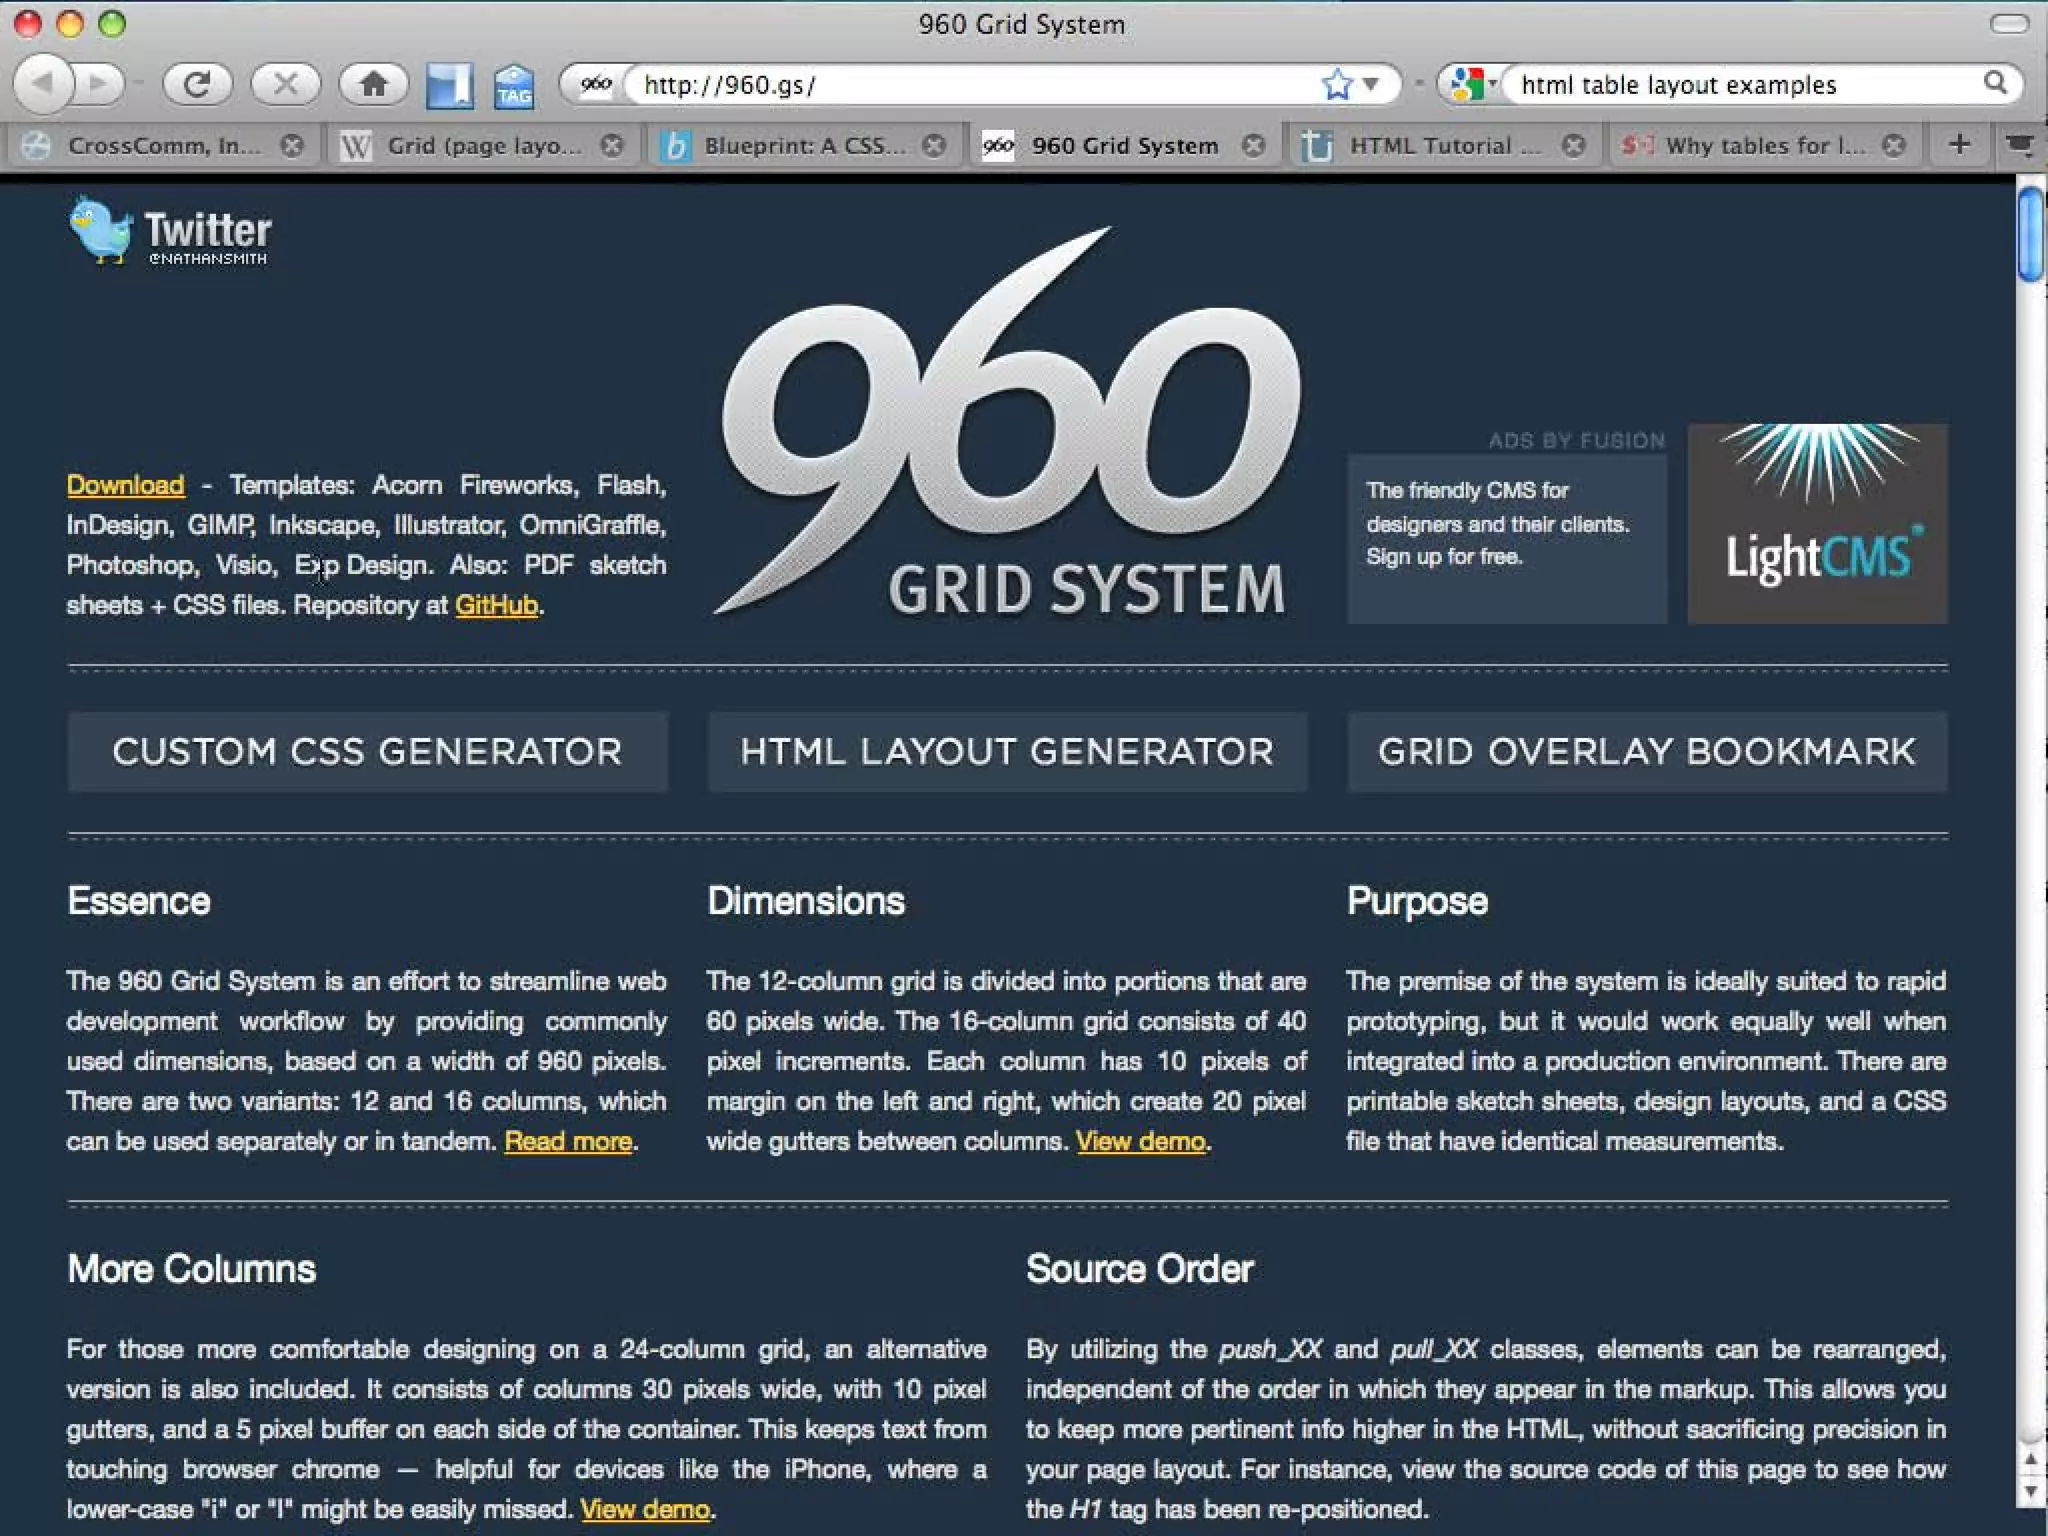This screenshot has width=2048, height=1536.
Task: Click the Twitter bird logo
Action: click(100, 231)
